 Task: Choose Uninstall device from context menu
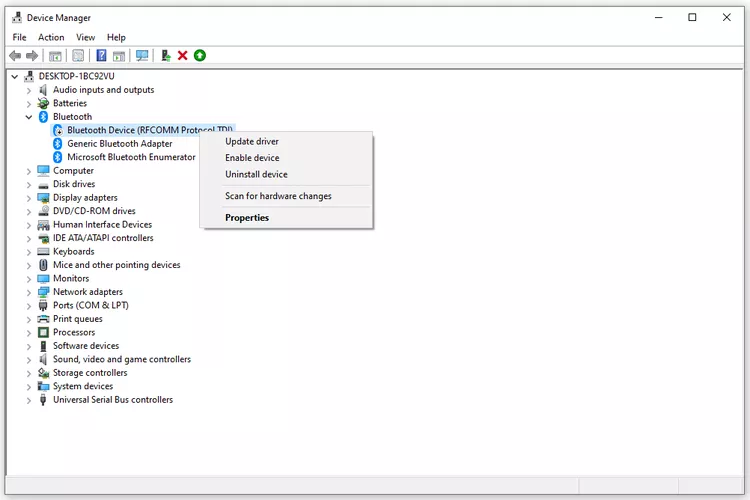286,175
